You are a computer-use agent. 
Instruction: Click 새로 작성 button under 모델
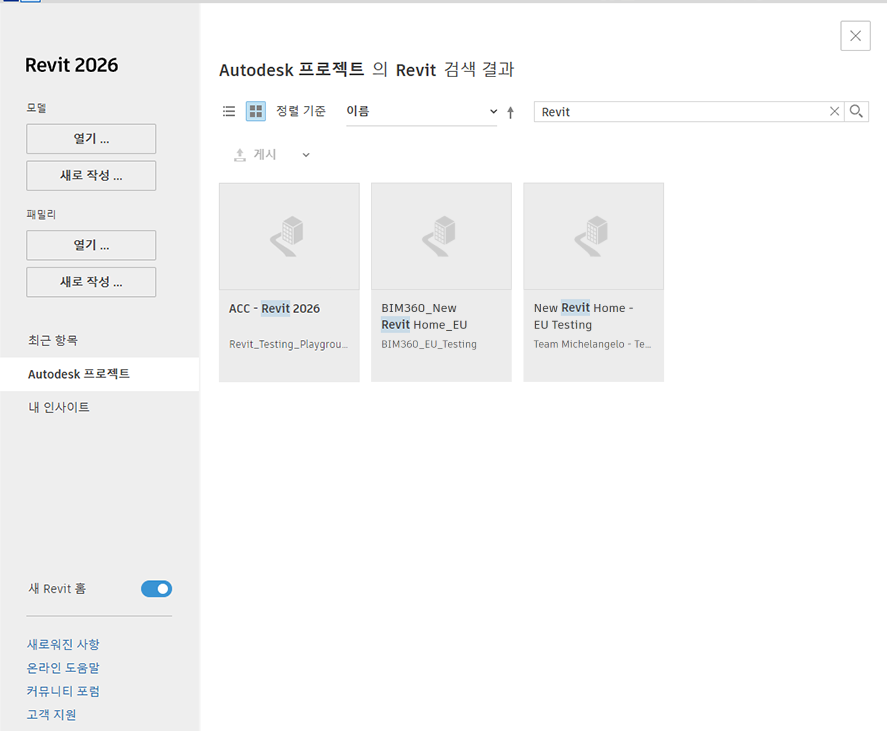click(91, 175)
